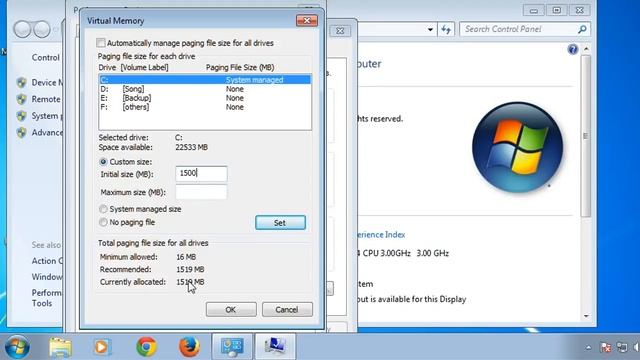The height and width of the screenshot is (360, 640).
Task: Open Windows Explorer from taskbar
Action: point(60,347)
